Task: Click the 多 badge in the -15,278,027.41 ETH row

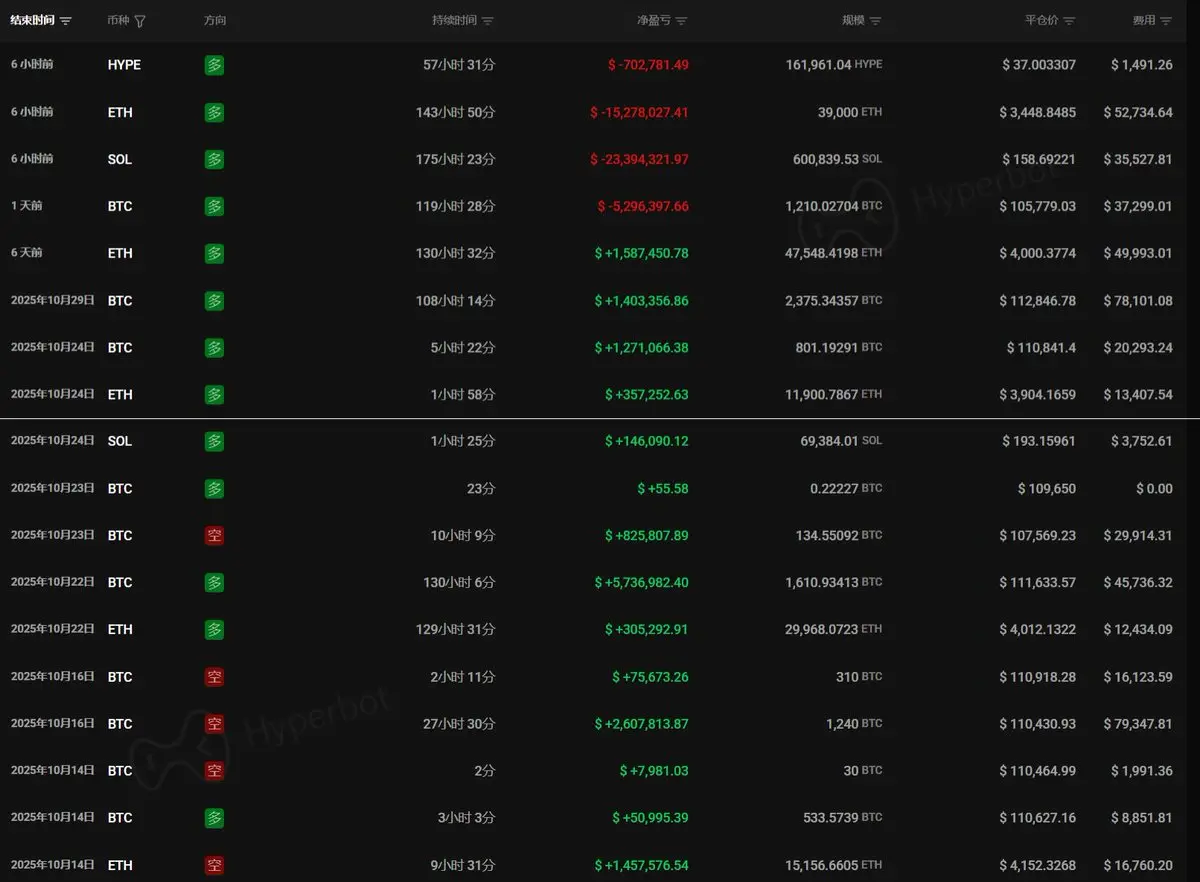Action: point(214,113)
